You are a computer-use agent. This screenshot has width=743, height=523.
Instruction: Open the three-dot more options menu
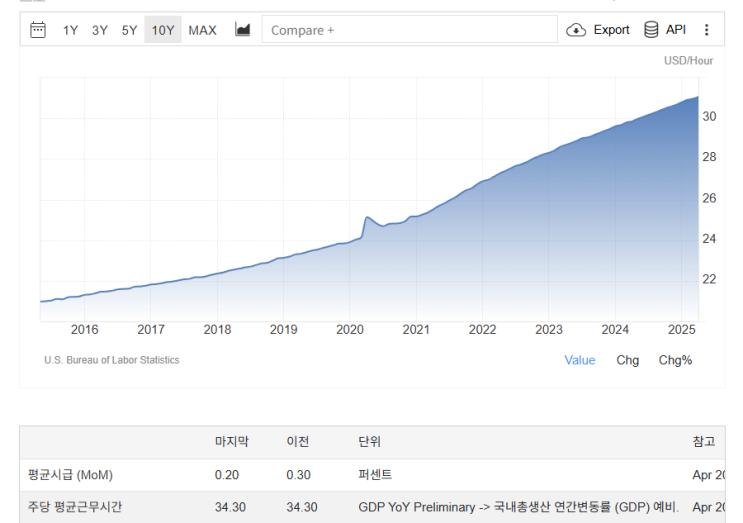(707, 30)
